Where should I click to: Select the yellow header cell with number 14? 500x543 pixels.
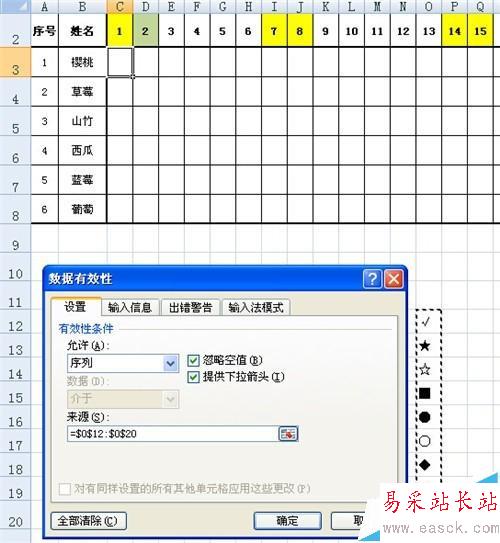(x=455, y=31)
